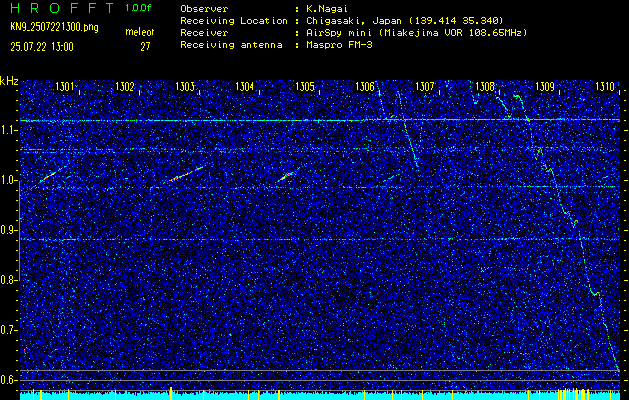Viewport: 629px width, 400px height.
Task: Click the 0.8 frequency axis label
Action: 7,280
